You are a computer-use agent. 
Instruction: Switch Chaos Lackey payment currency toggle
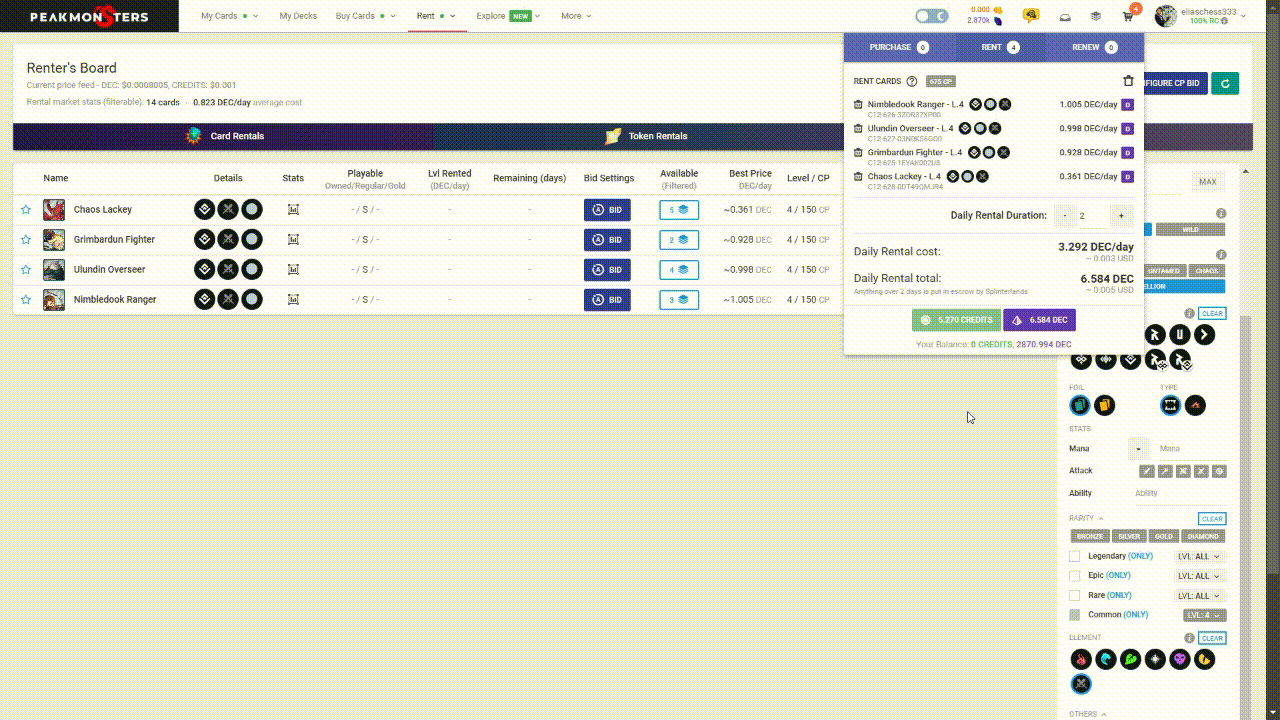(1127, 176)
